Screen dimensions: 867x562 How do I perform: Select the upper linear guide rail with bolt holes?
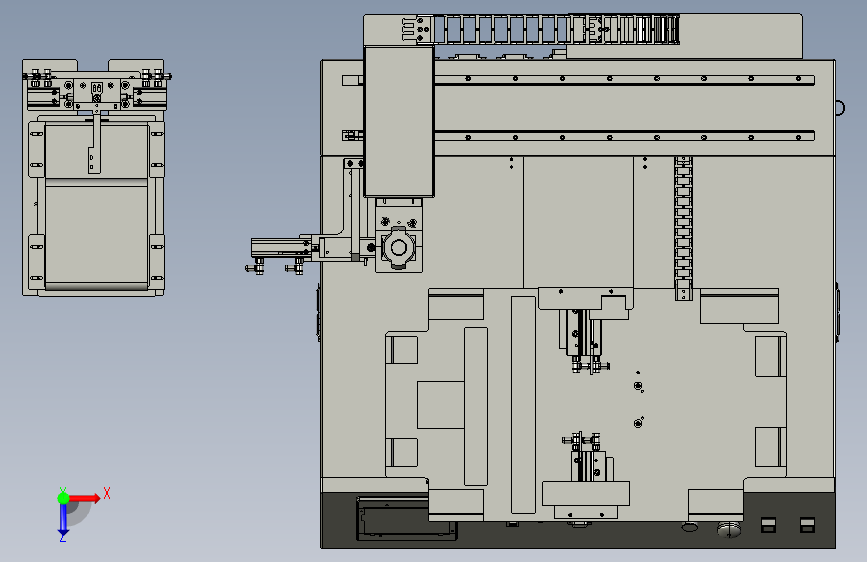coord(624,79)
